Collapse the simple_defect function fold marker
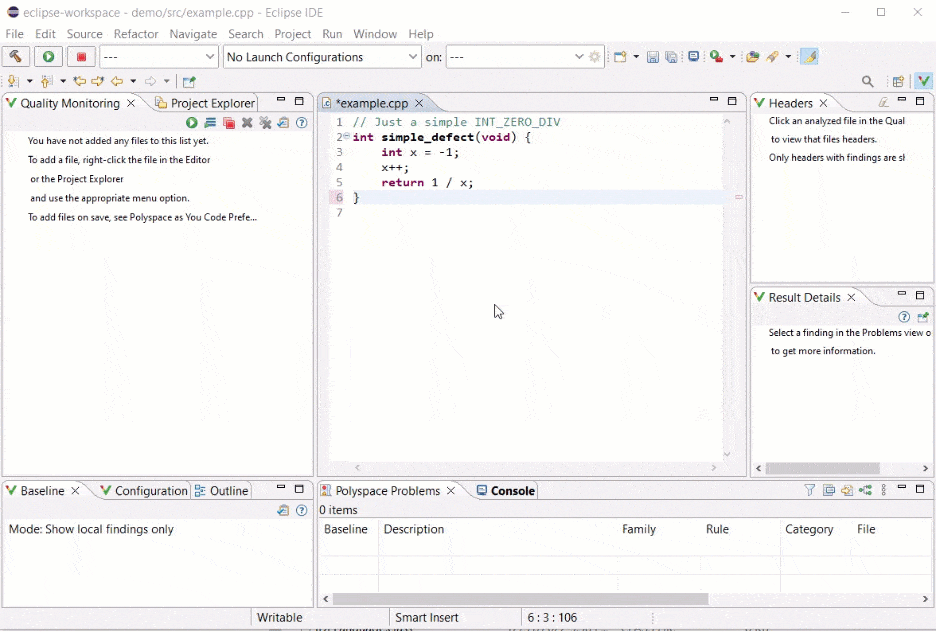936x632 pixels. point(346,137)
